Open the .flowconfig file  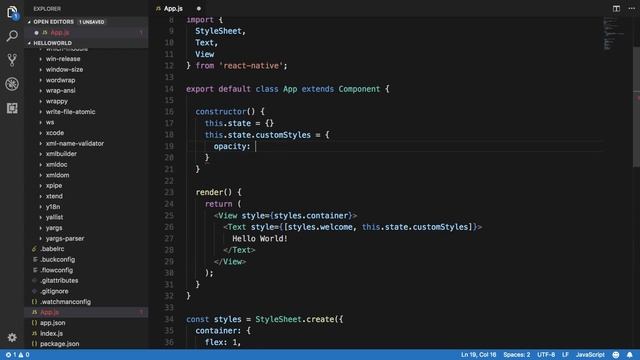point(56,270)
